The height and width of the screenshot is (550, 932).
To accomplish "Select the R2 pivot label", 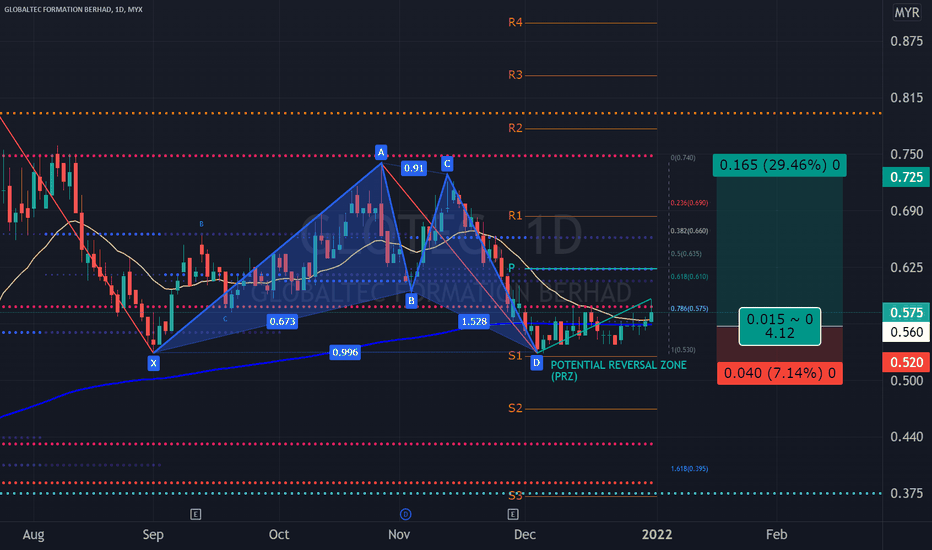I will 515,128.
